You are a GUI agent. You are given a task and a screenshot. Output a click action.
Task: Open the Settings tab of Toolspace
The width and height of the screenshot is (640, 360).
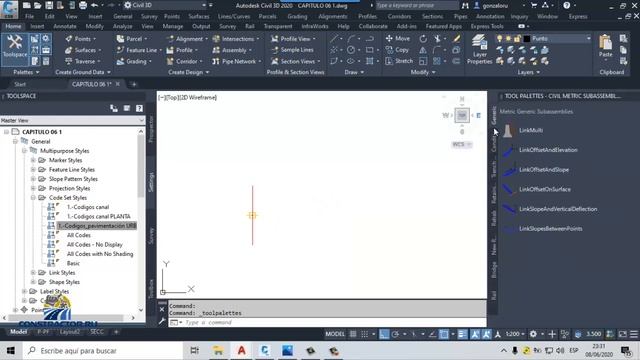(151, 182)
